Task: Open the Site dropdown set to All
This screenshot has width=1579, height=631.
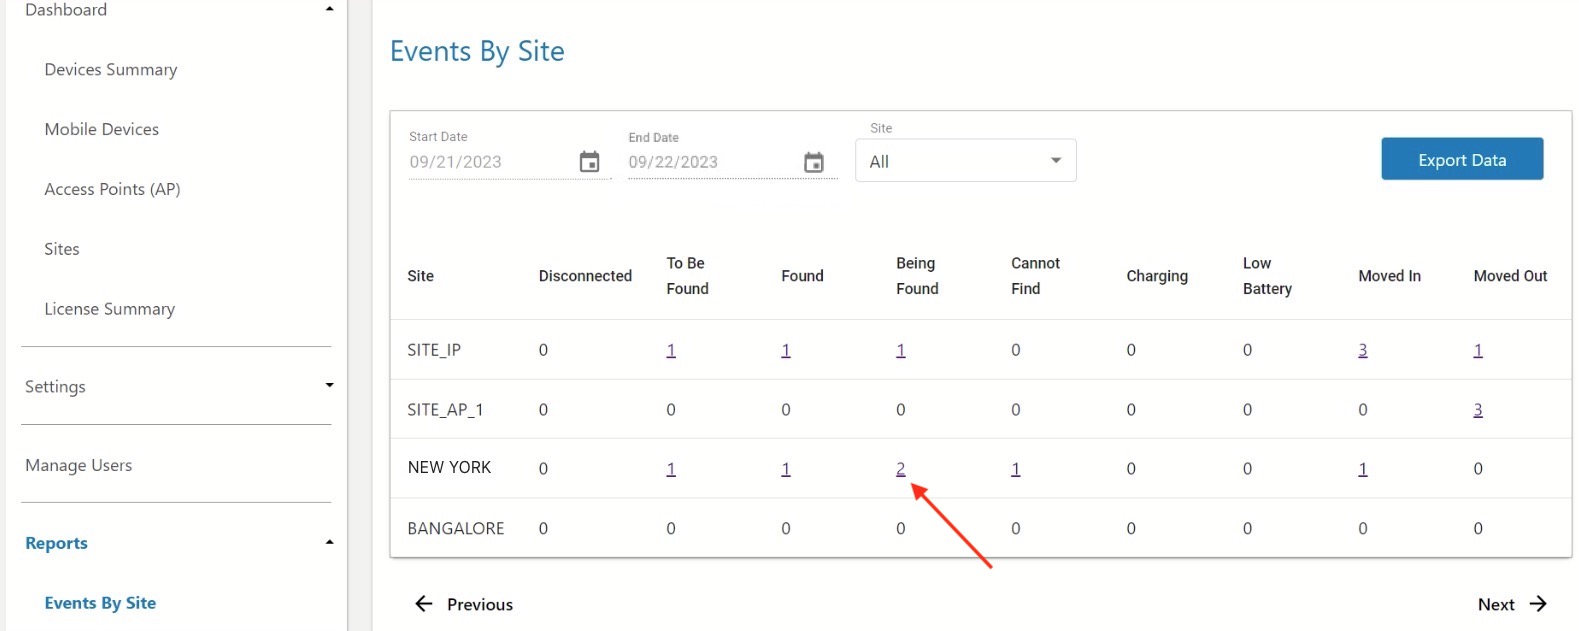Action: [x=966, y=161]
